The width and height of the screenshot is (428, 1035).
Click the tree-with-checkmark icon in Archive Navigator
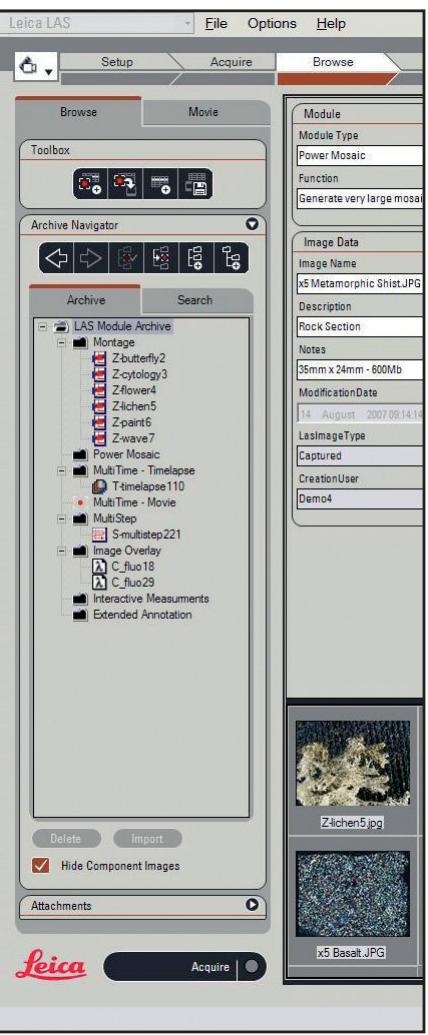[126, 259]
